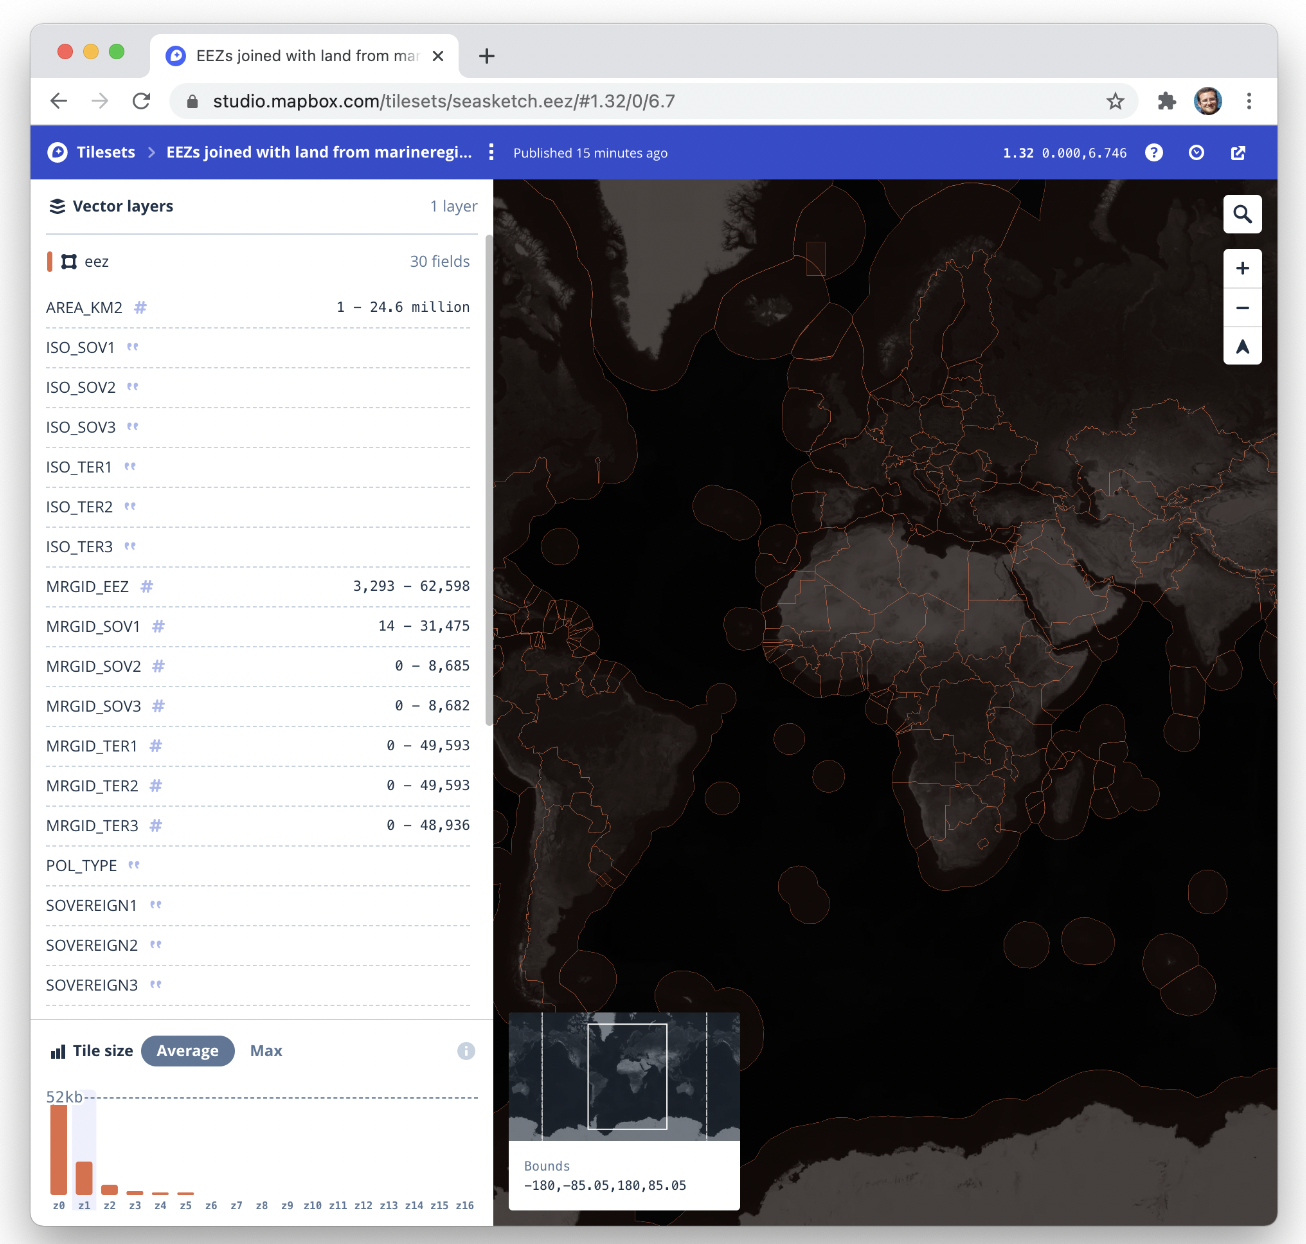
Task: Reload the current page
Action: pos(141,101)
